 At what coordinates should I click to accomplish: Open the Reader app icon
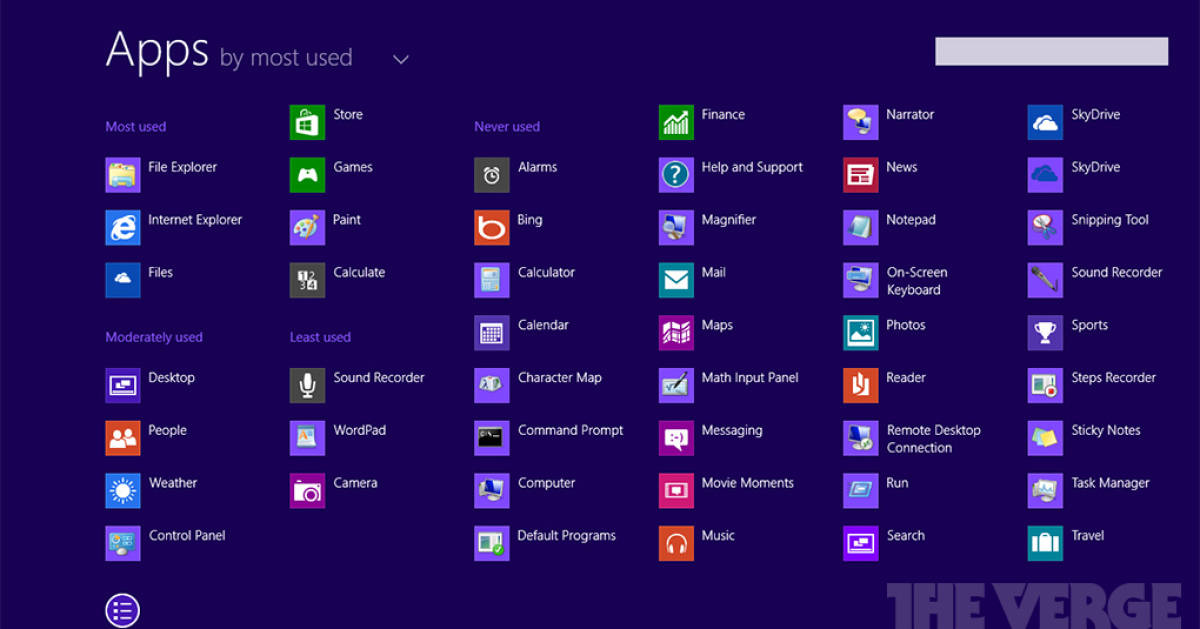(860, 385)
